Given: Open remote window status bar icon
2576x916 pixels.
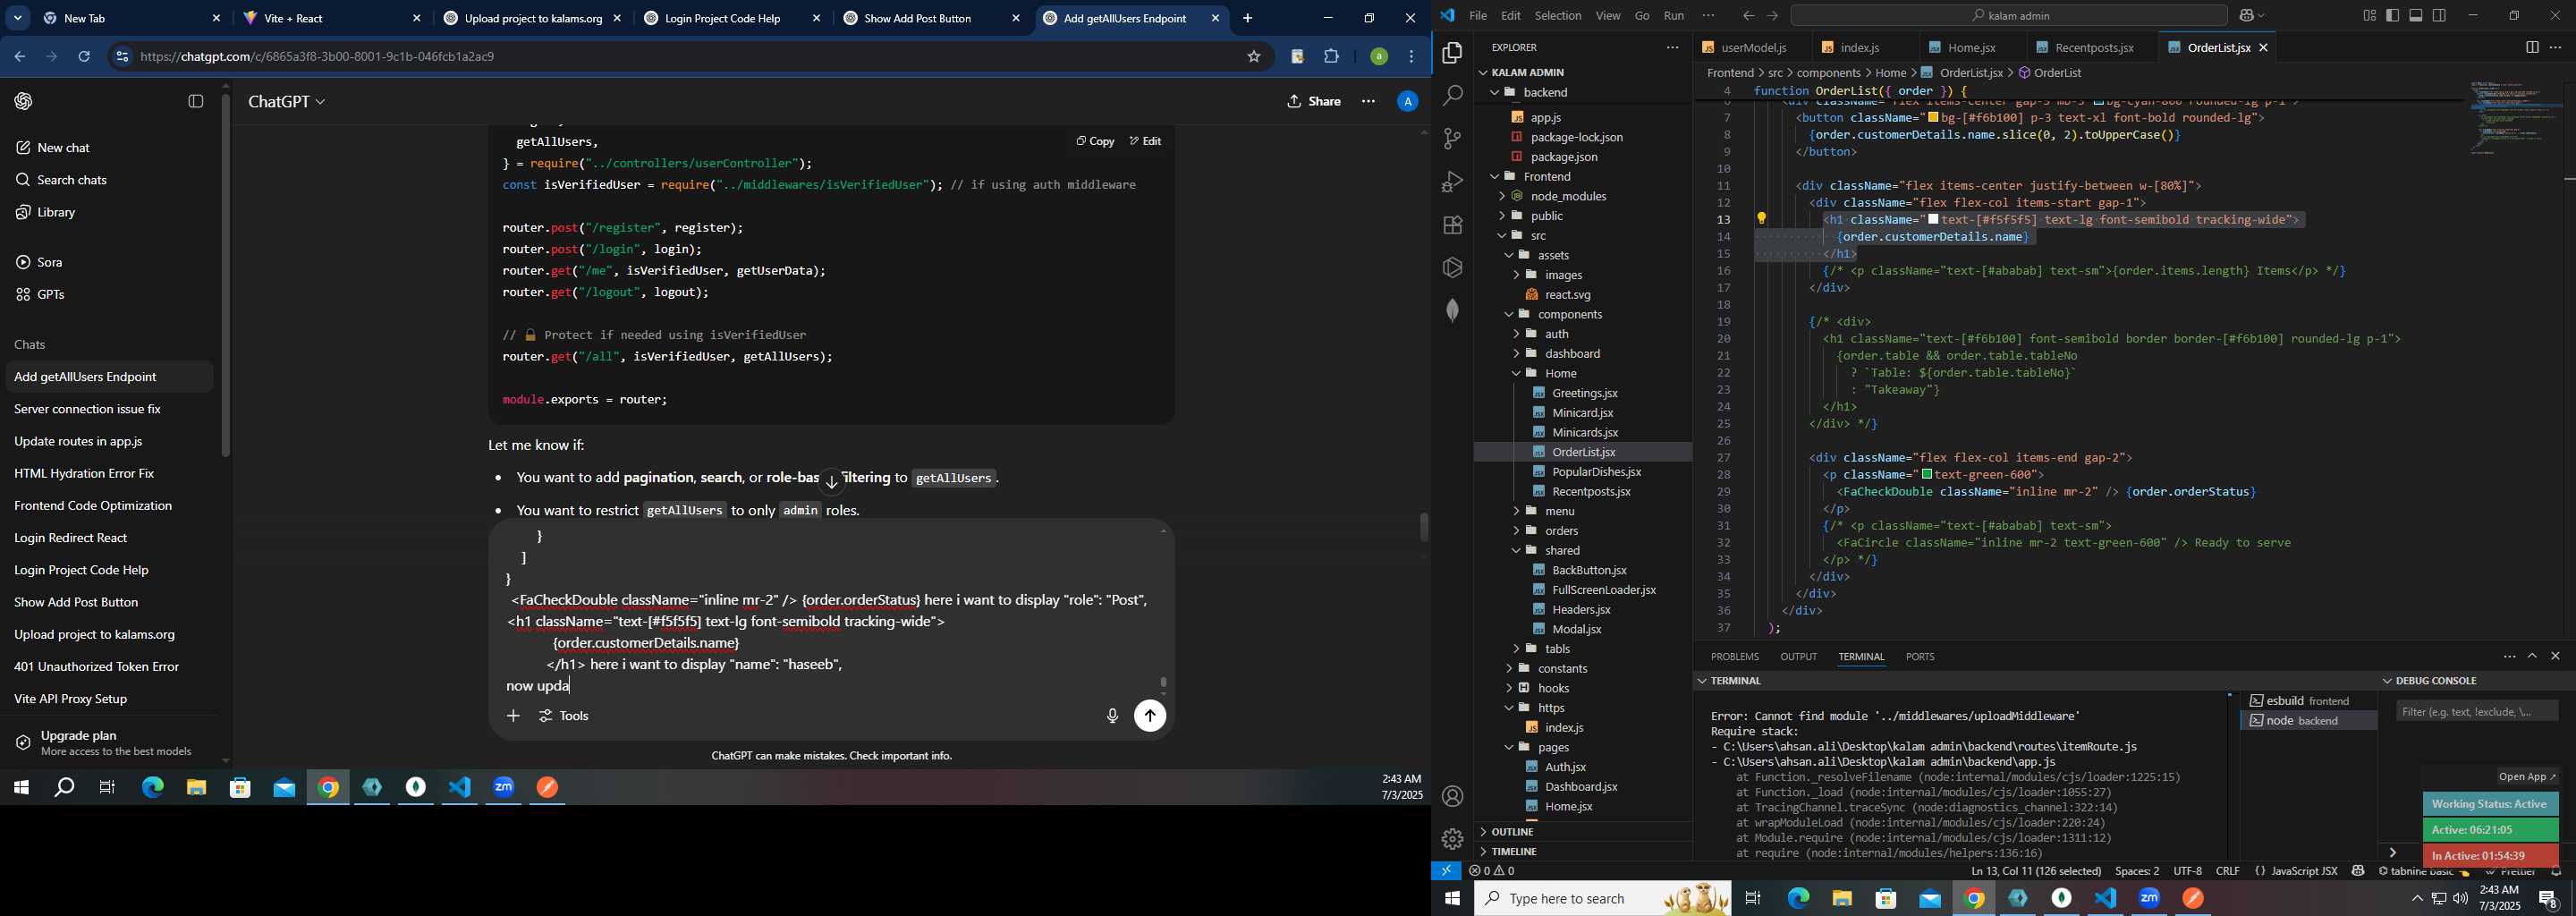Looking at the screenshot, I should click(1446, 871).
